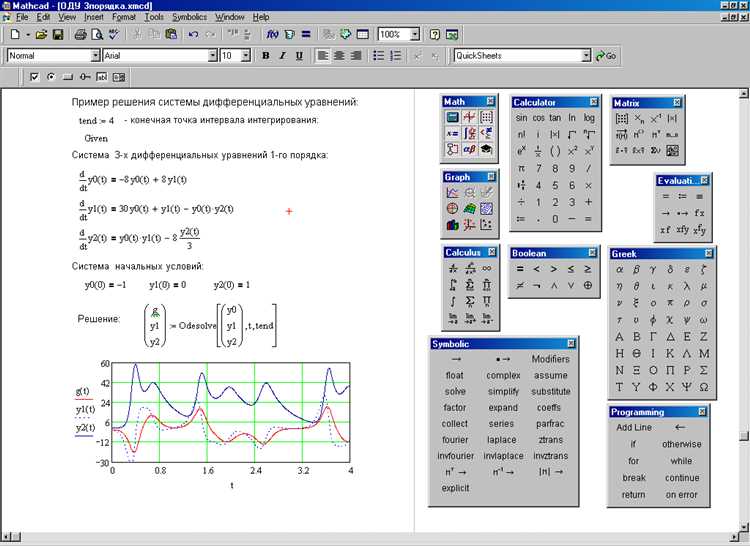Screen dimensions: 750x546
Task: Open the style dropdown showing Normal
Action: tap(95, 55)
